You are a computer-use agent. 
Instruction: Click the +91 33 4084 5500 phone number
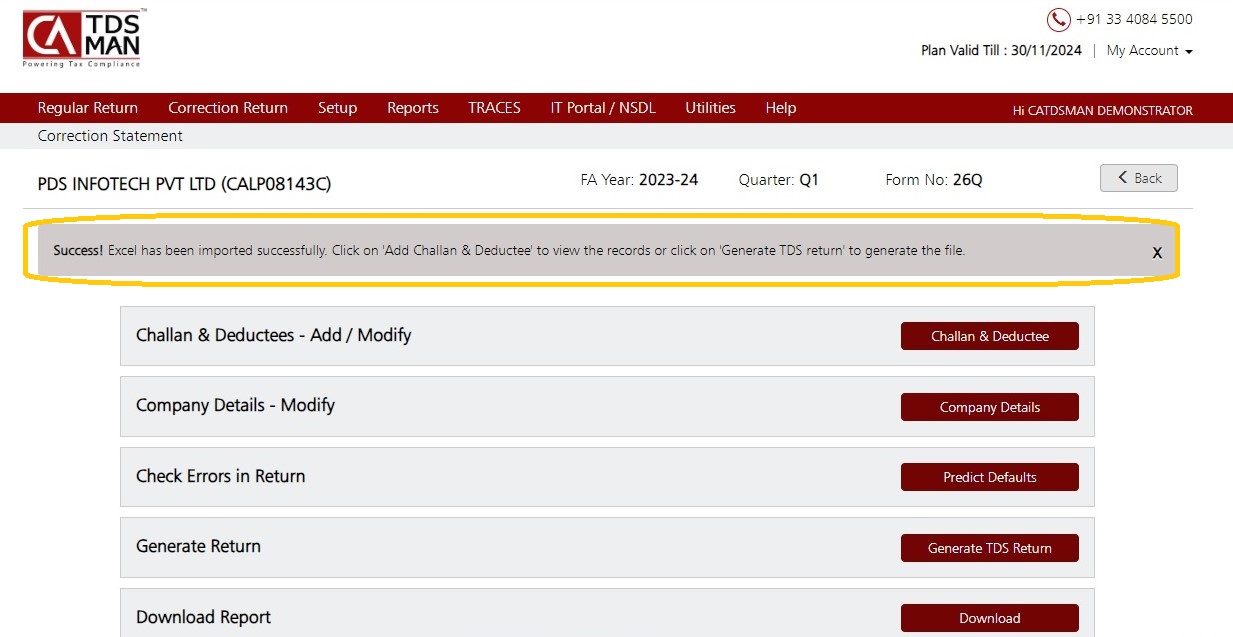pos(1134,19)
